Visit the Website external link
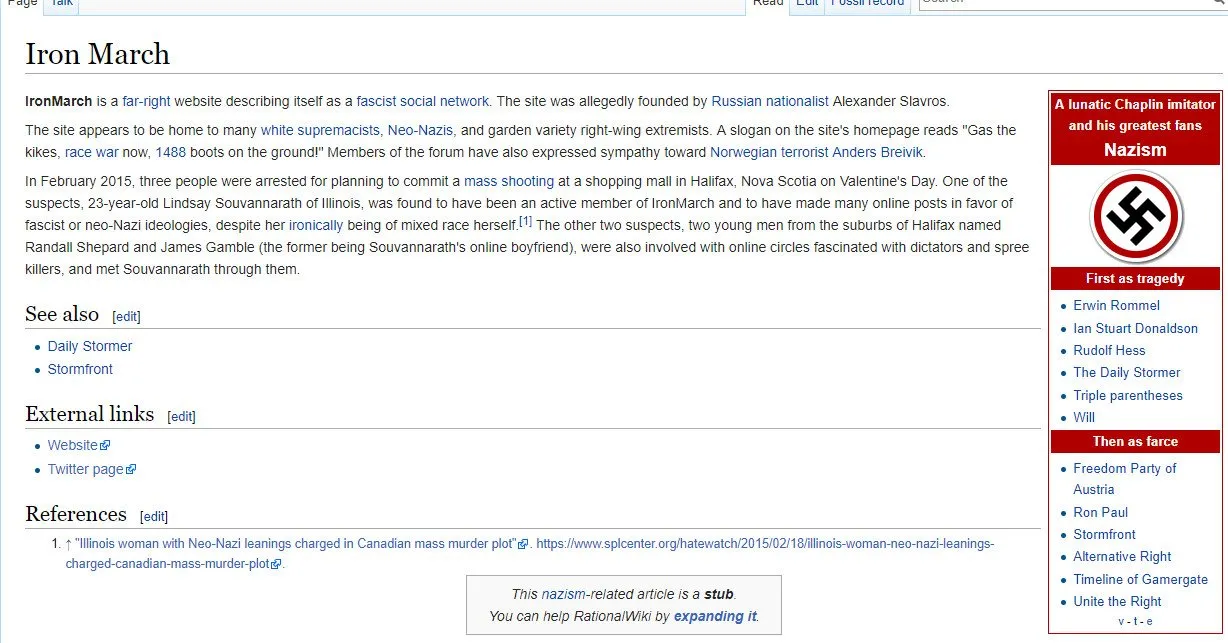The image size is (1228, 643). [73, 445]
